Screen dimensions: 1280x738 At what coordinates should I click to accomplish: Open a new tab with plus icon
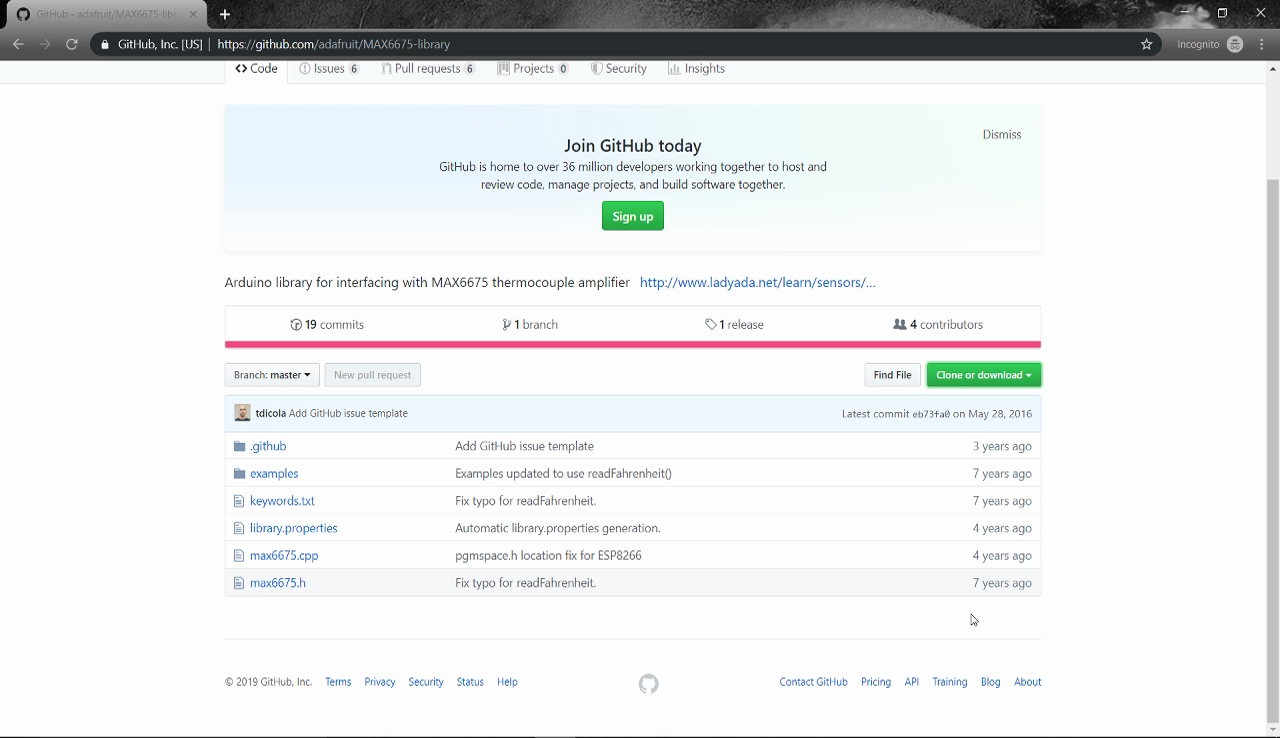(x=225, y=14)
